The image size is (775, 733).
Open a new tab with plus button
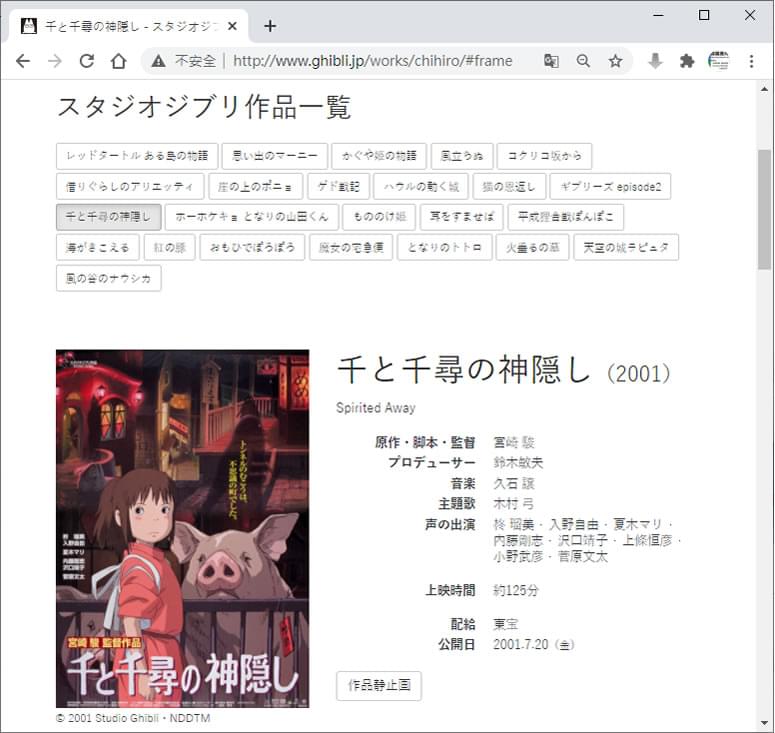coord(270,26)
